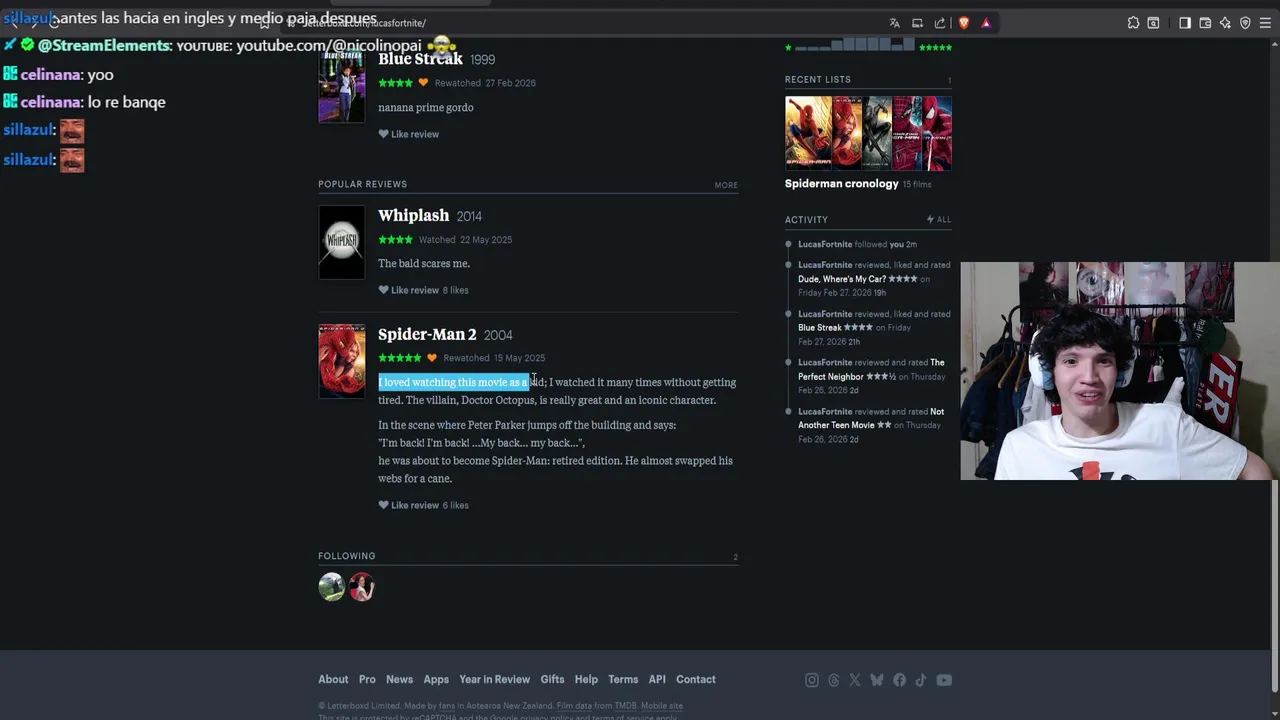Open About in footer menu

coord(333,679)
